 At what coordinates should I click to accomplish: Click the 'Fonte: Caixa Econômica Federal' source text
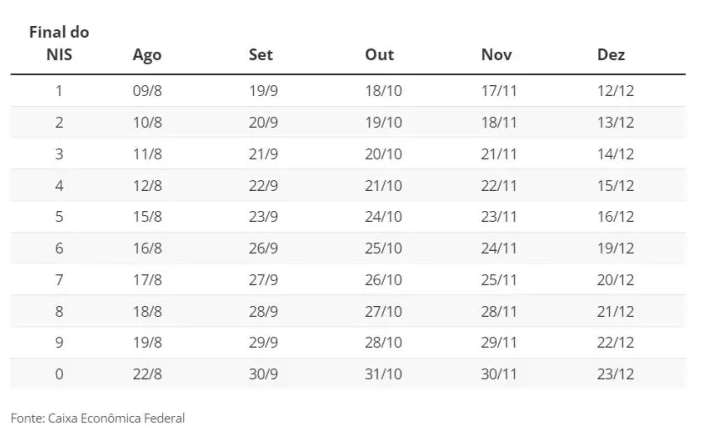pos(98,418)
